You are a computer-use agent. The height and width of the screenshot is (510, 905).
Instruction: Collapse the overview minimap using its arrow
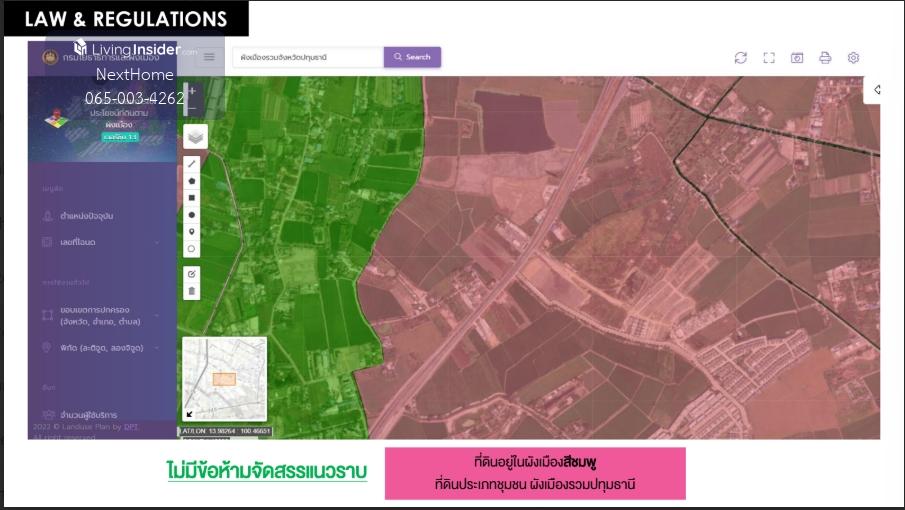tap(190, 414)
